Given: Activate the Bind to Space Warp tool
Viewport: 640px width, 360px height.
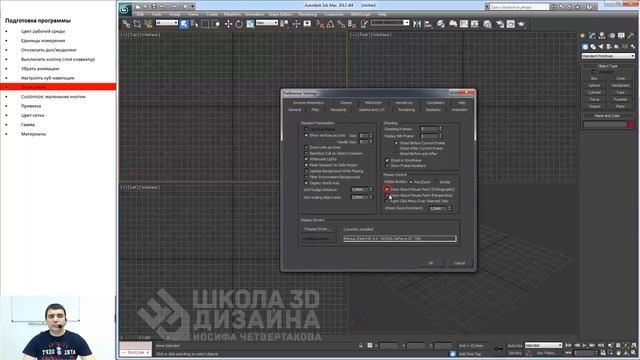Looking at the screenshot, I should (x=148, y=24).
